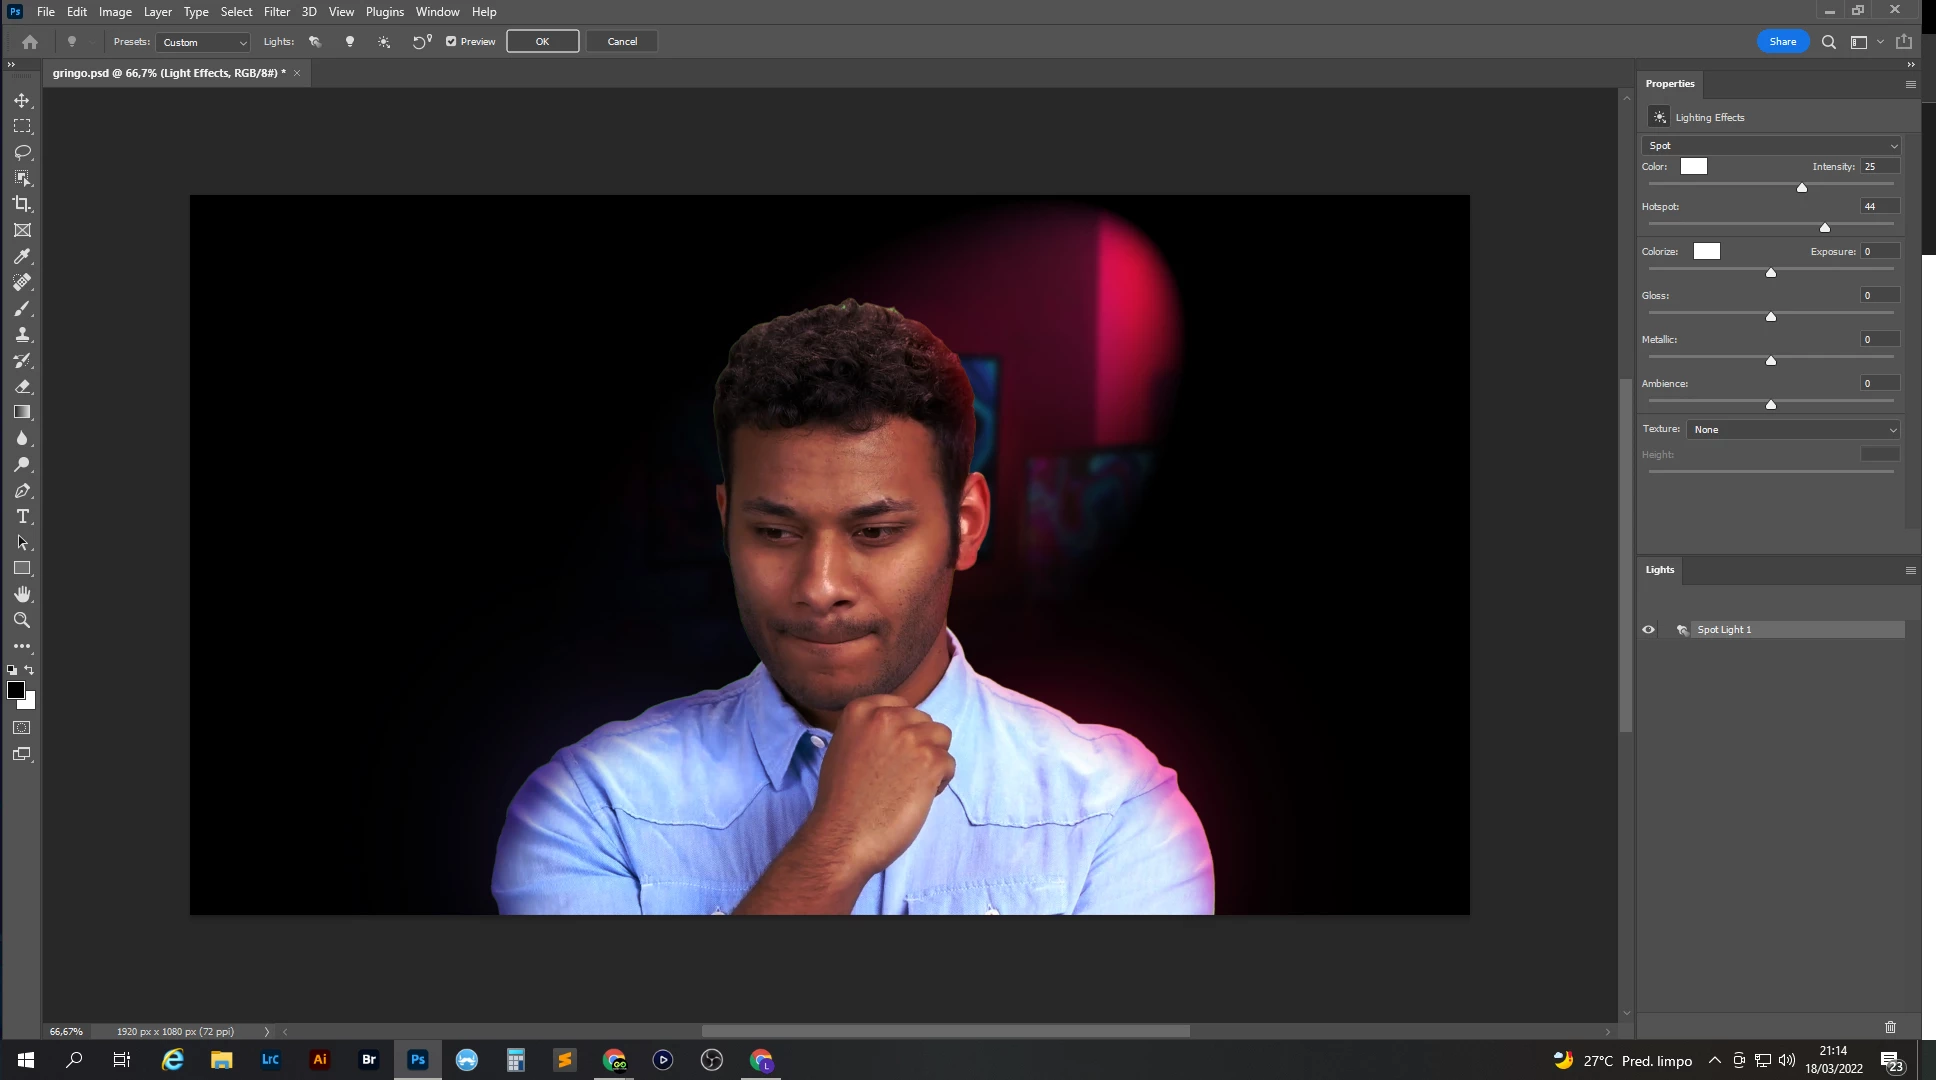Reset the current light icon
The image size is (1936, 1080).
(421, 42)
